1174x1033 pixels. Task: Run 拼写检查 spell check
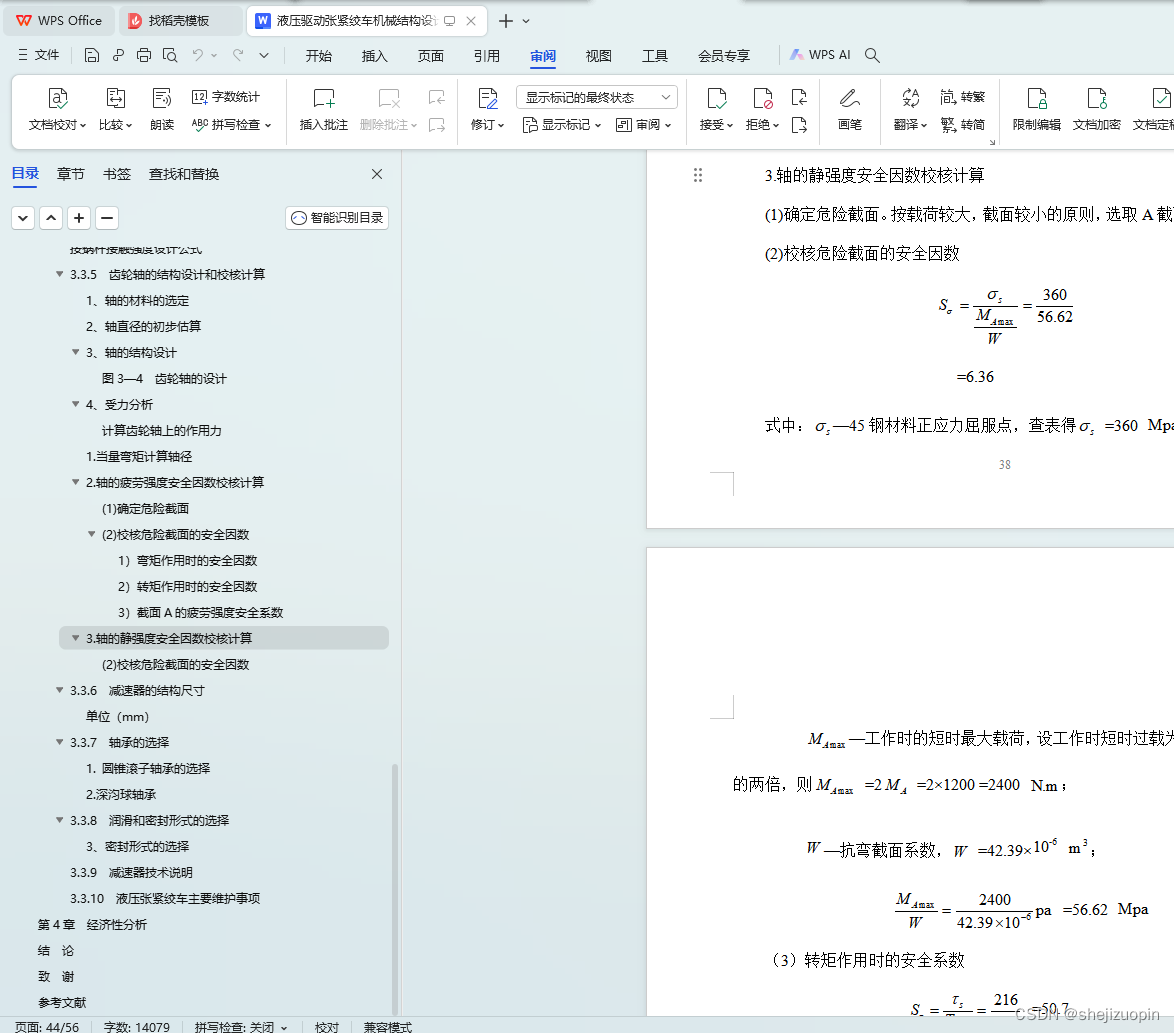(231, 124)
